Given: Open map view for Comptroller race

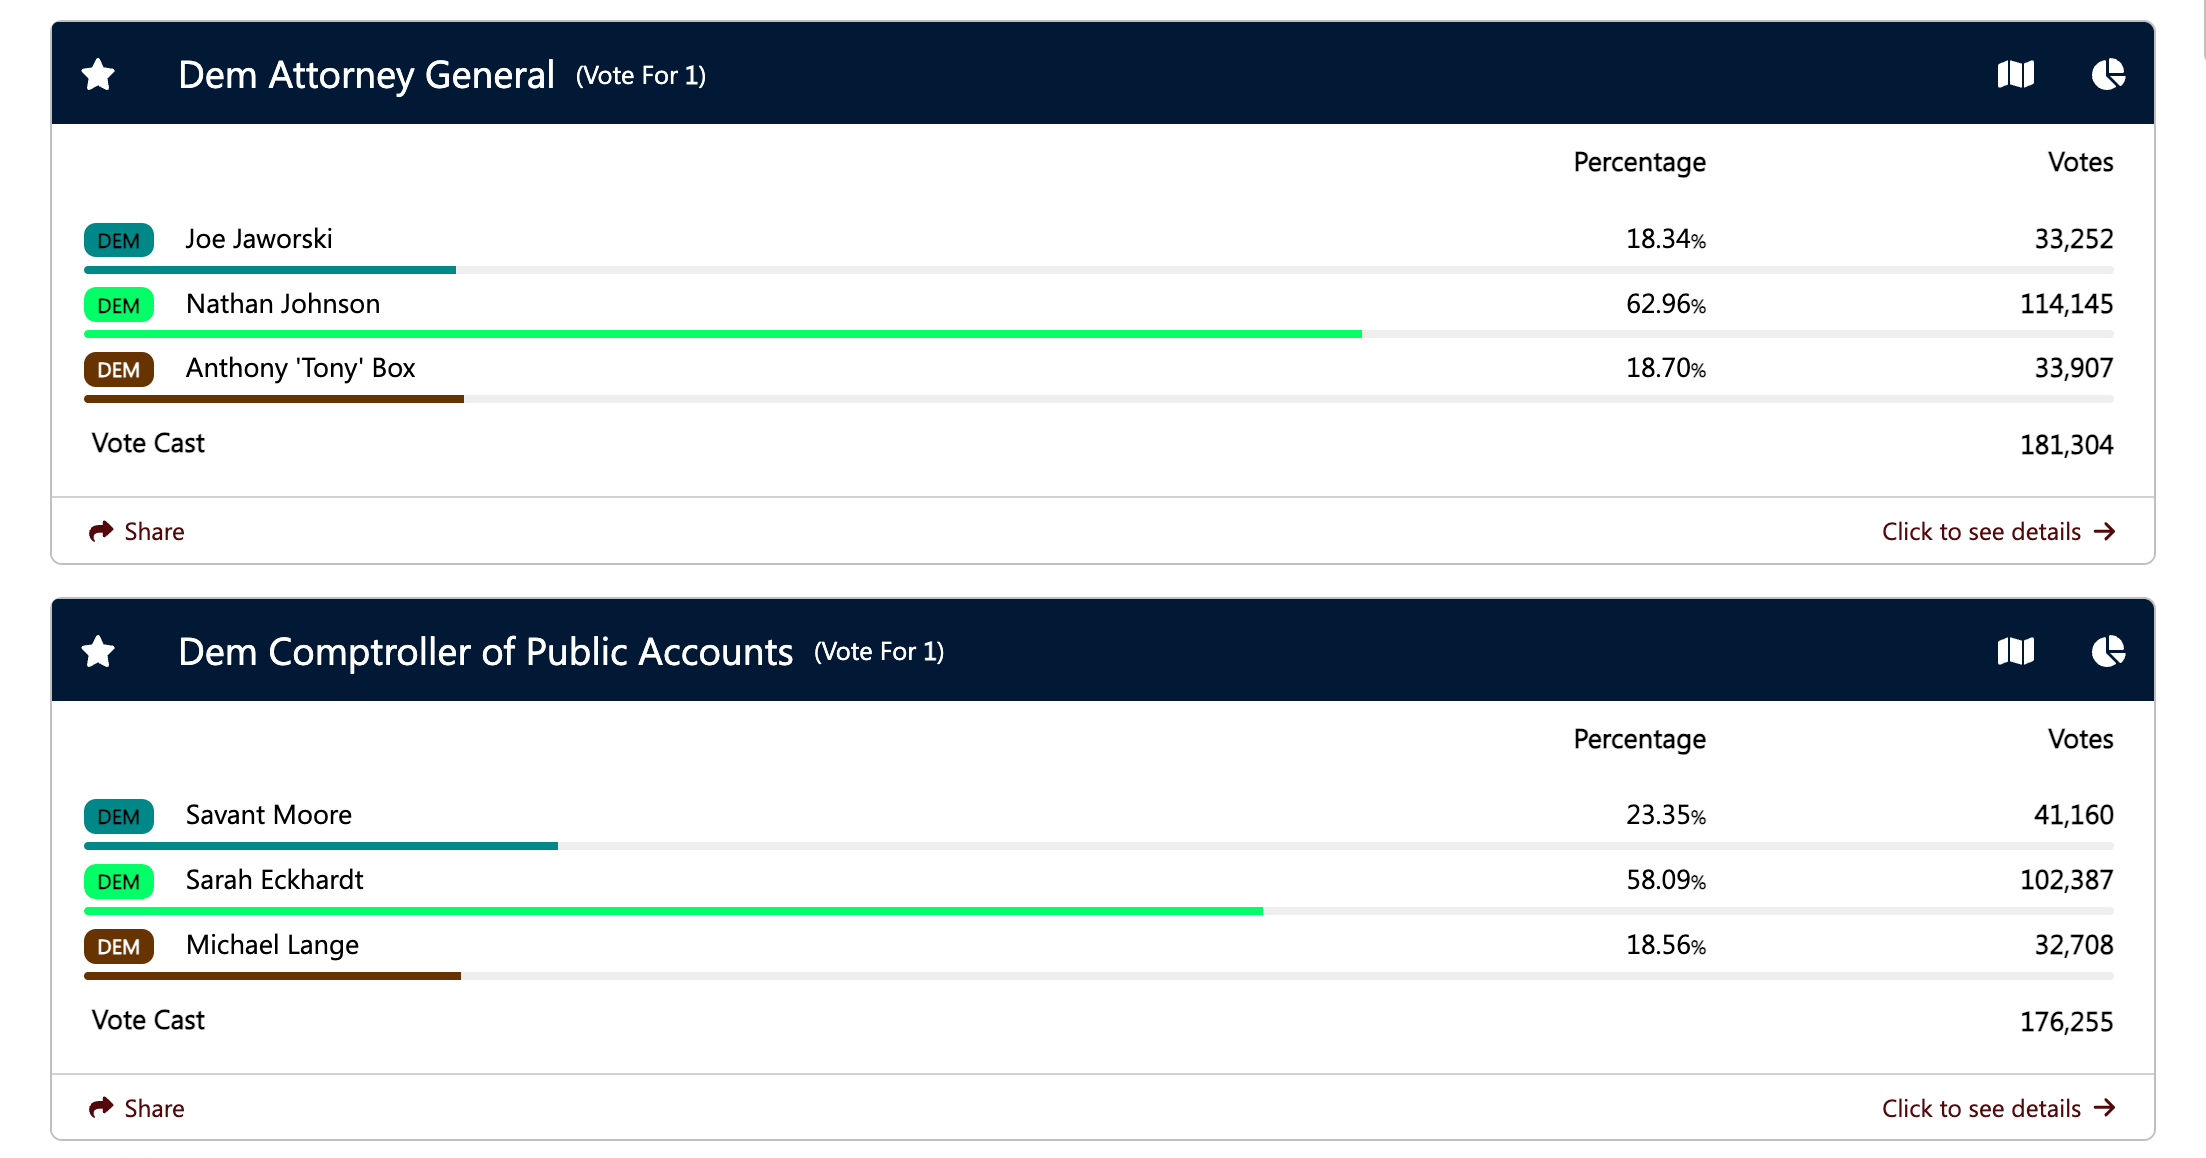Looking at the screenshot, I should pos(2015,651).
